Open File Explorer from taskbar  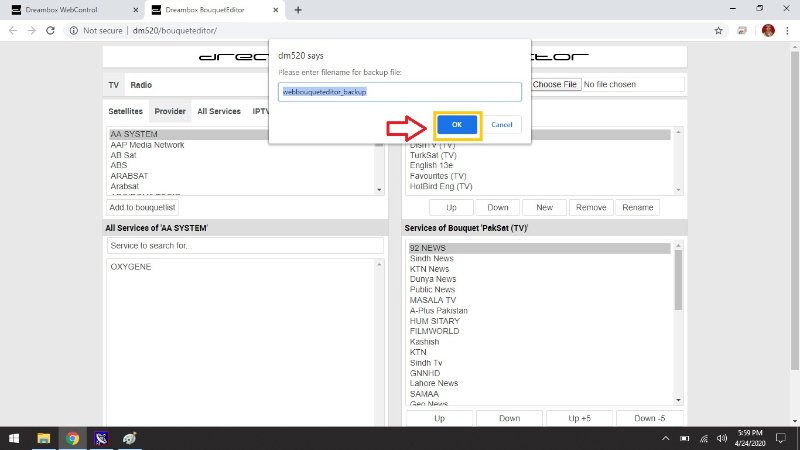(43, 438)
